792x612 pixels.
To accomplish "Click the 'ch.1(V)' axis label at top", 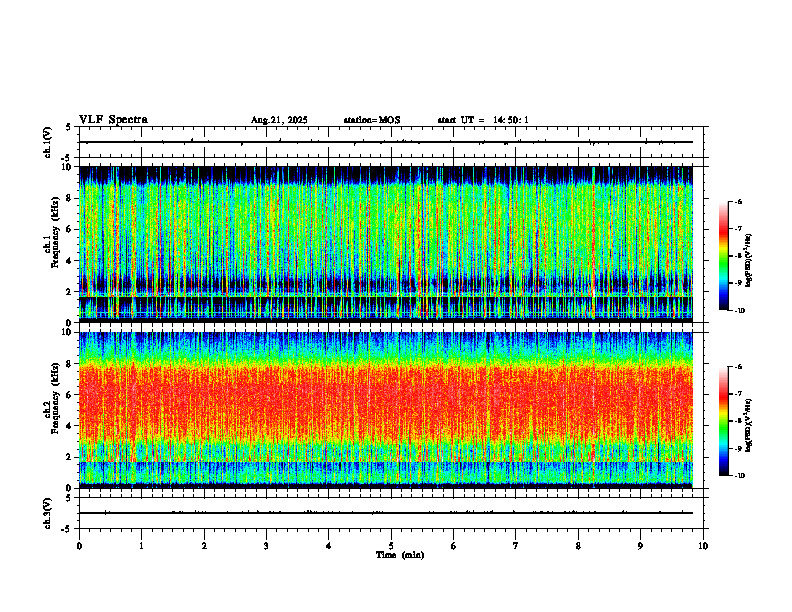I will [48, 142].
